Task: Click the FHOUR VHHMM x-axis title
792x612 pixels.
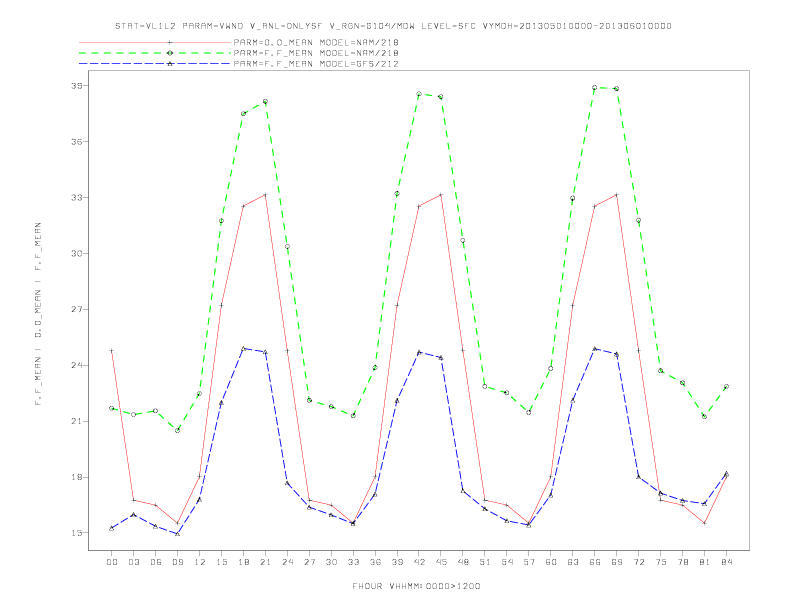Action: click(416, 586)
